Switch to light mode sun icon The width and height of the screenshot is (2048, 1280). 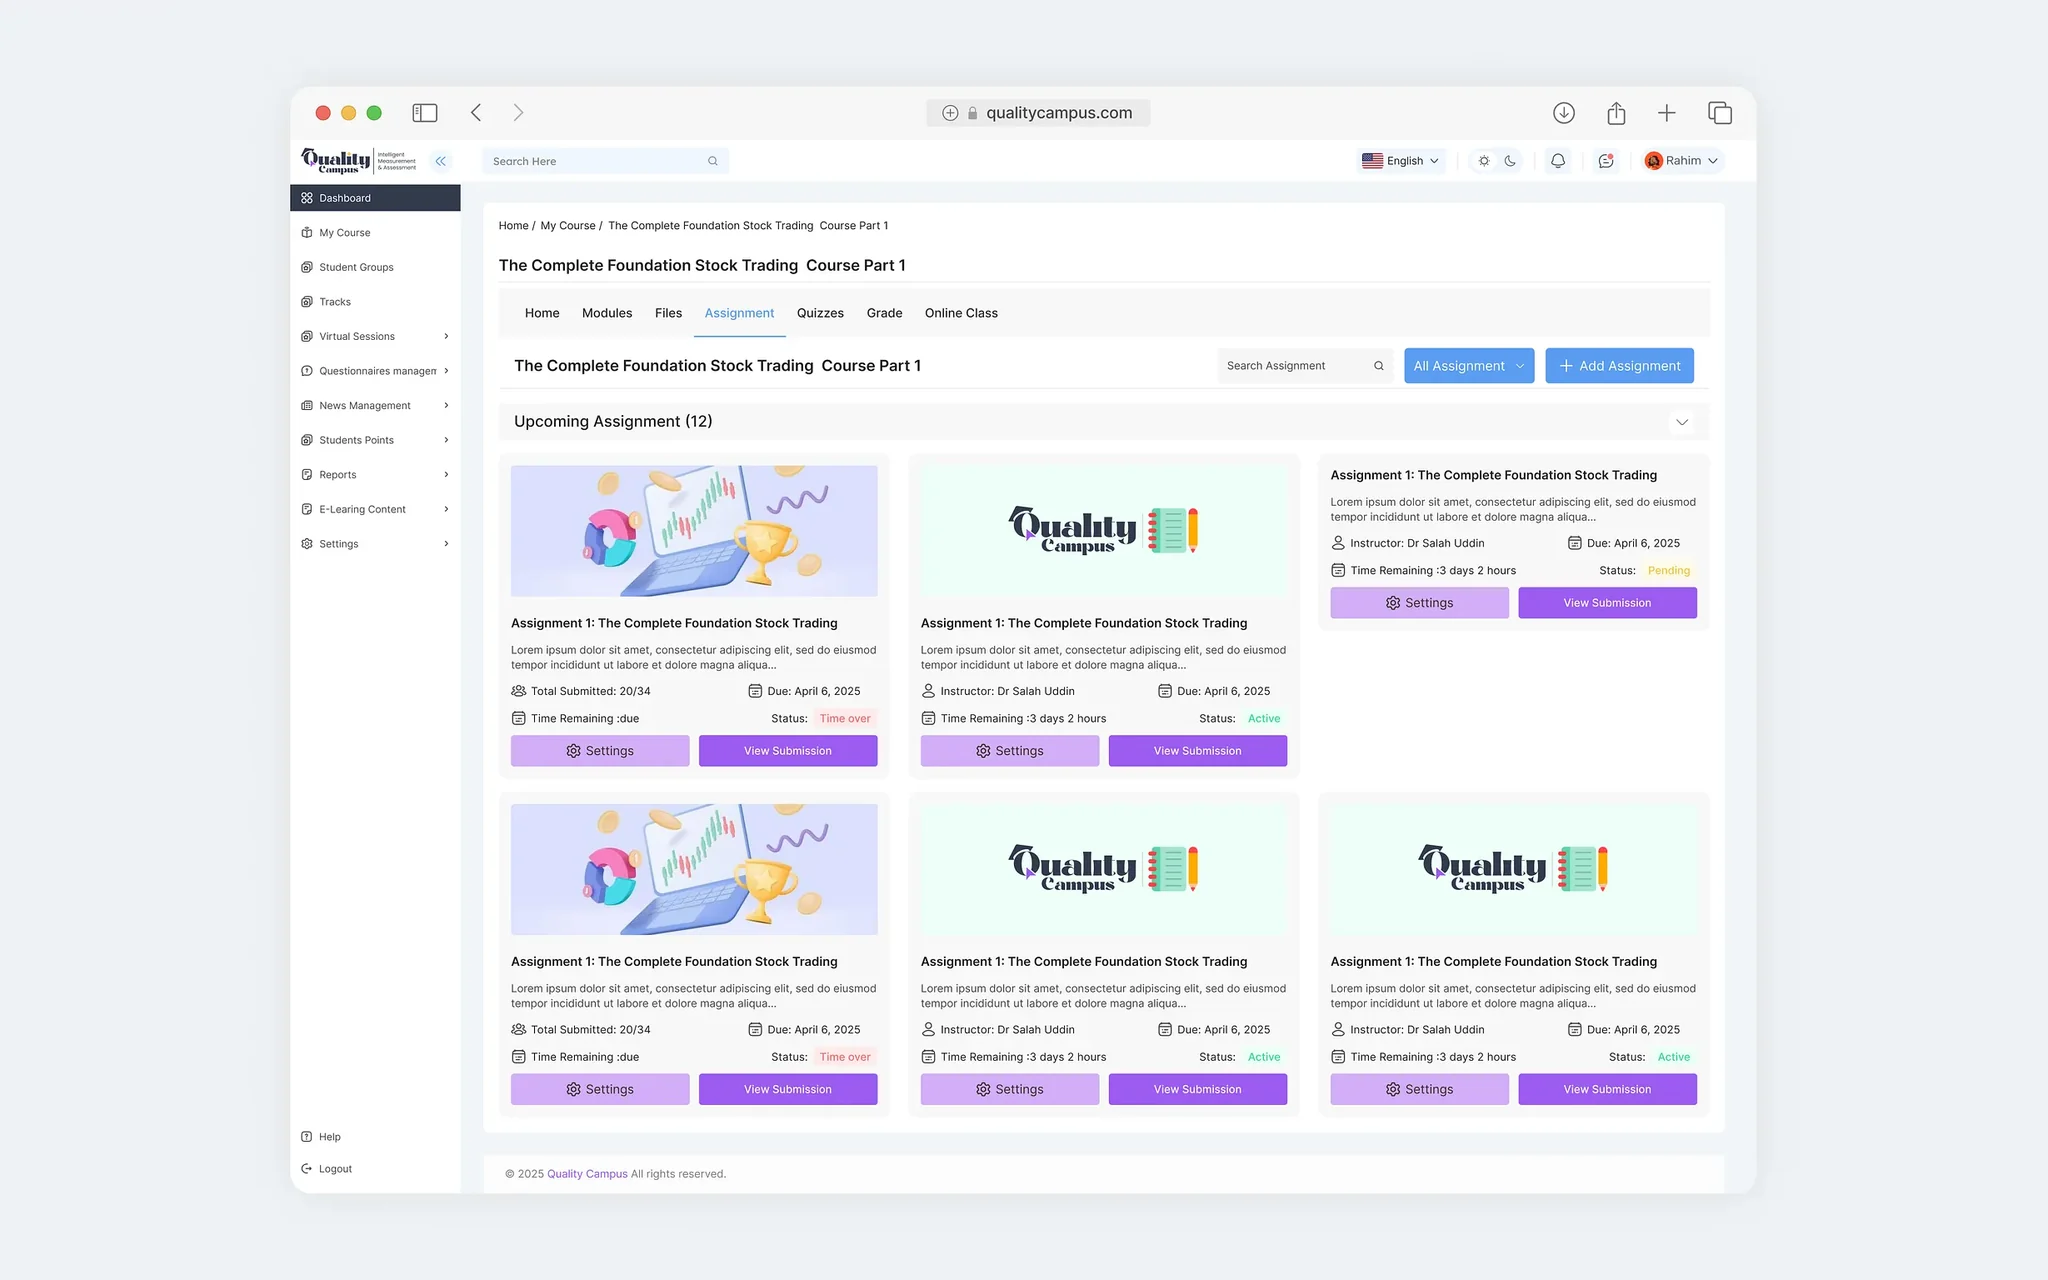1484,161
